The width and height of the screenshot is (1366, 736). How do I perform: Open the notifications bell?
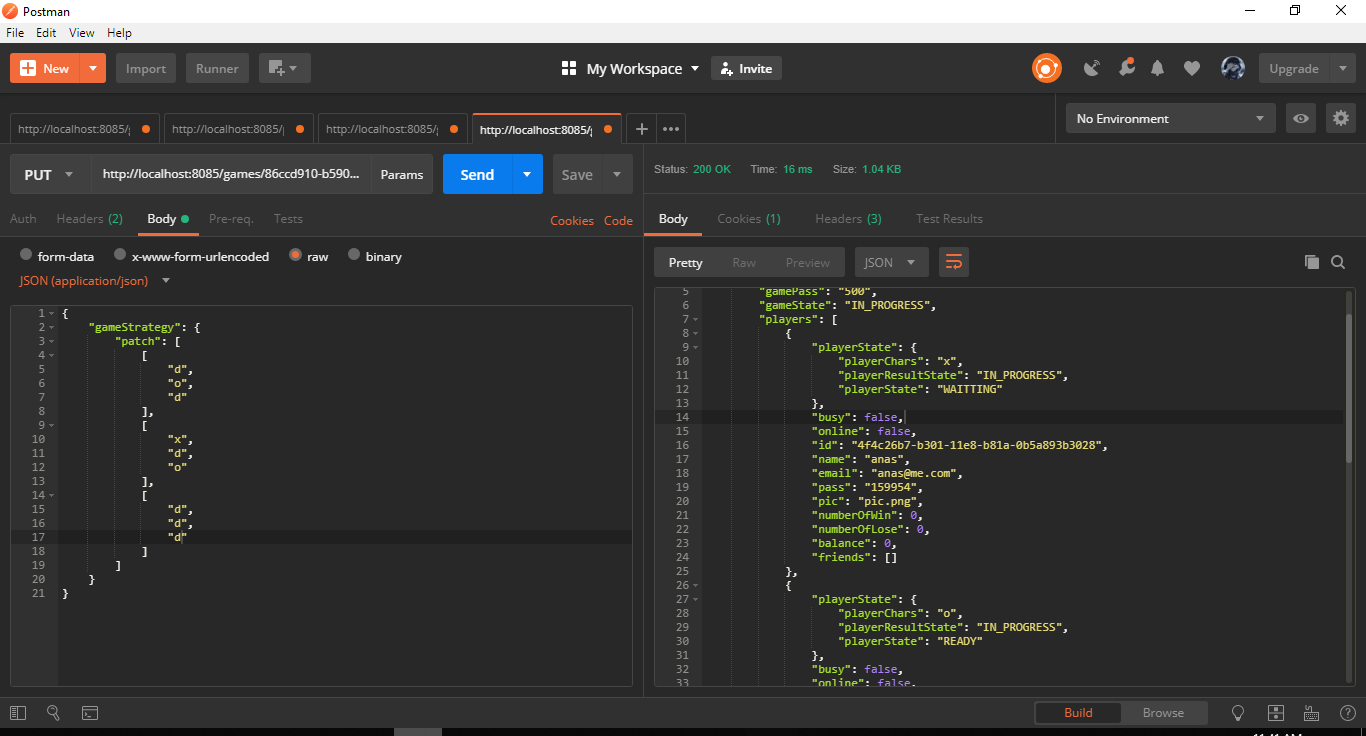coord(1158,68)
